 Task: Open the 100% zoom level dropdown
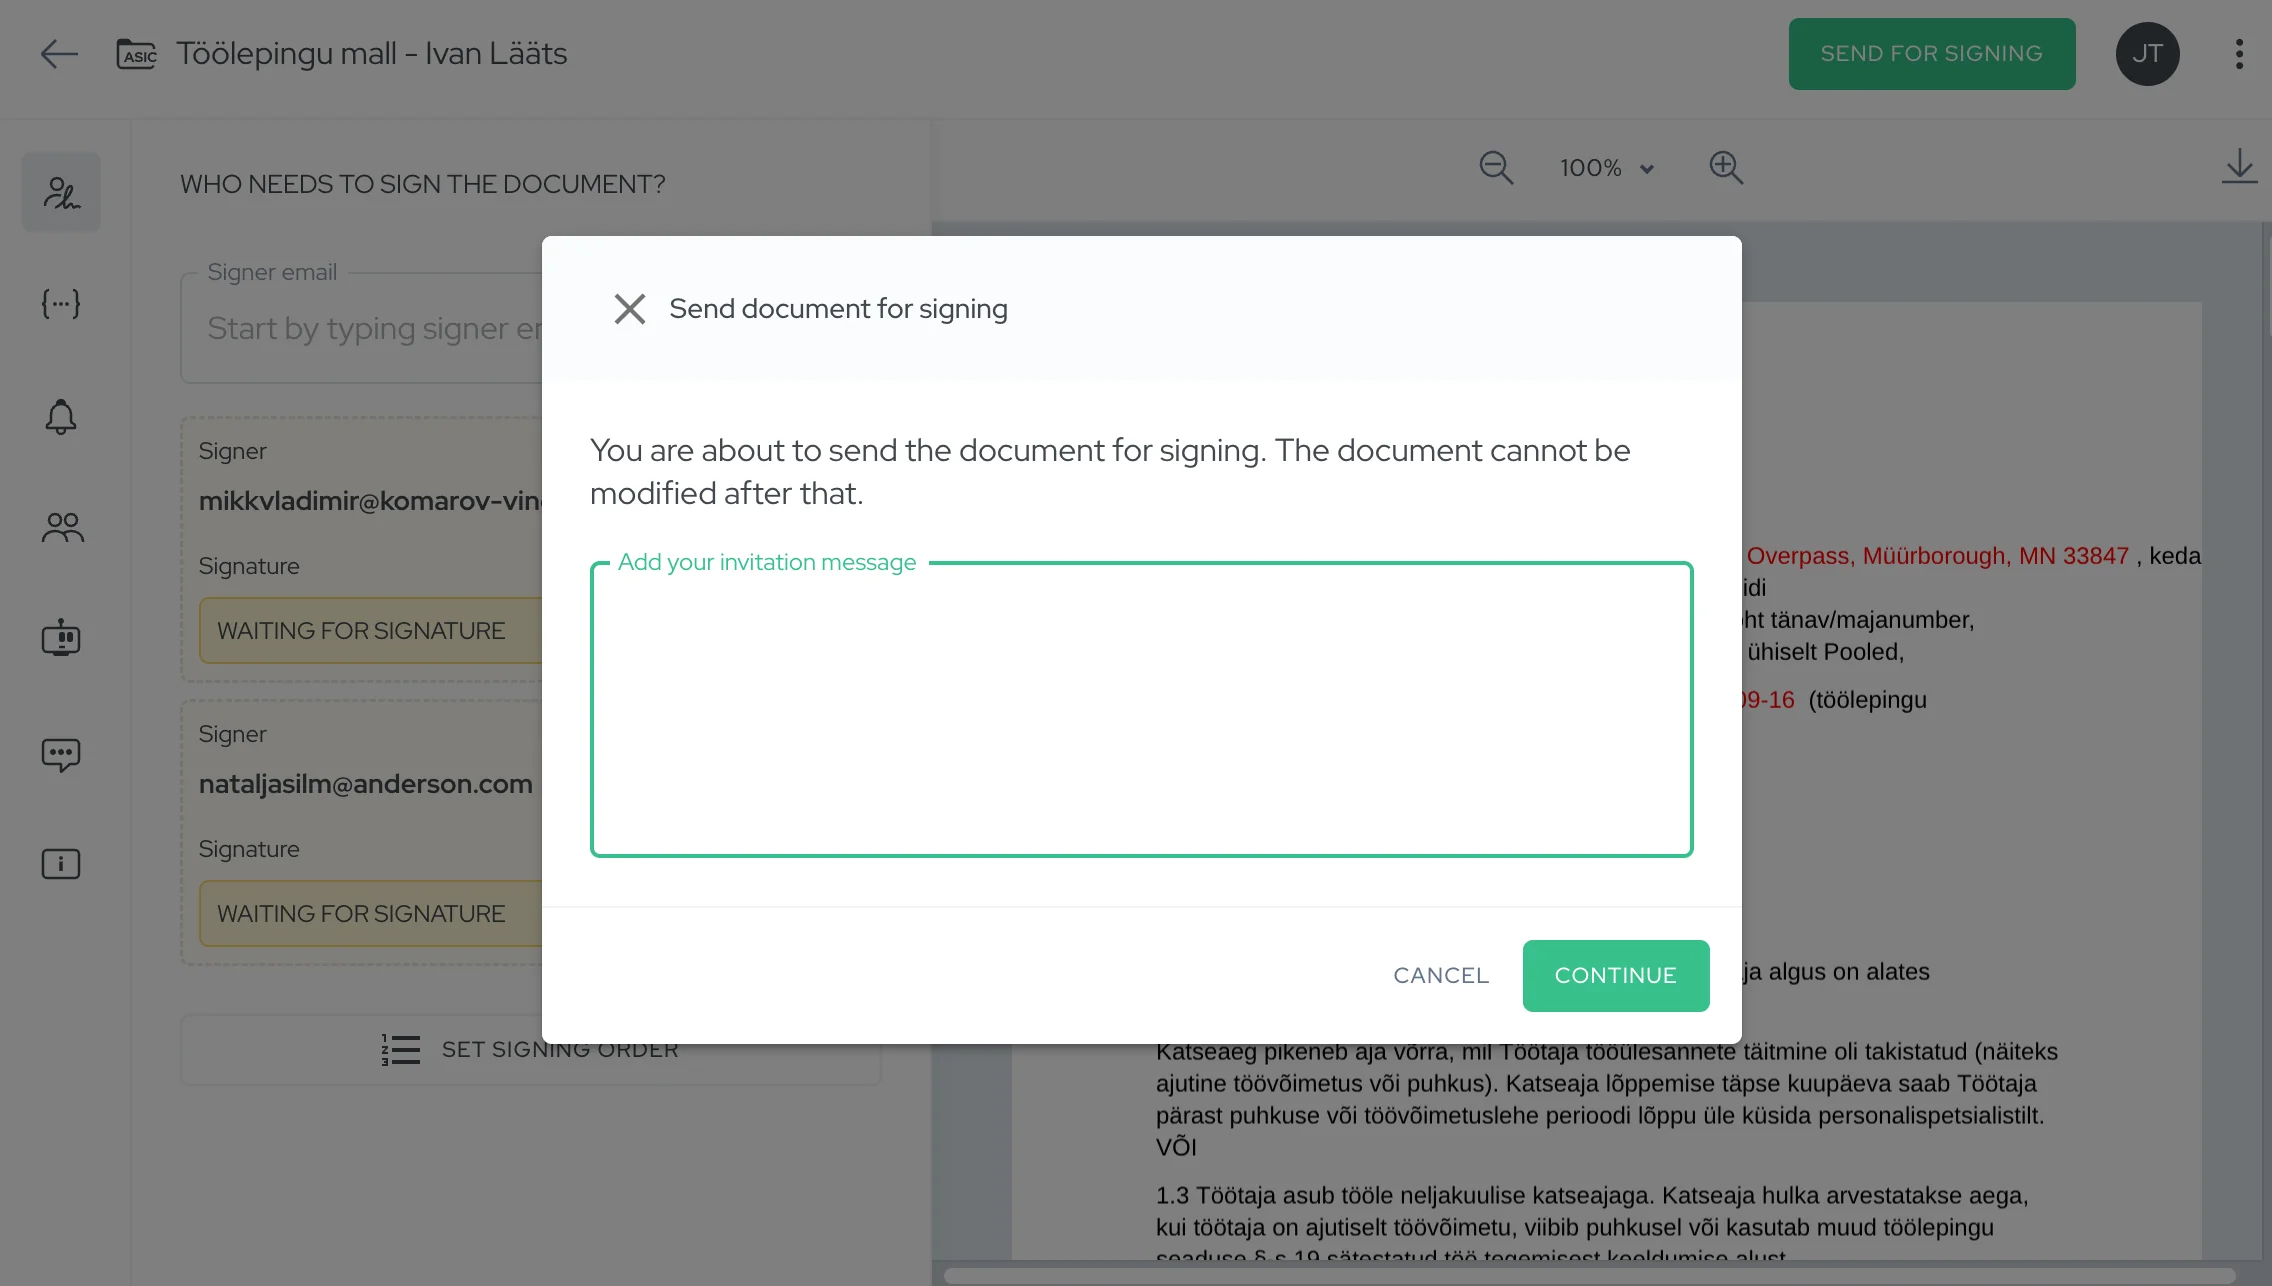pyautogui.click(x=1606, y=167)
